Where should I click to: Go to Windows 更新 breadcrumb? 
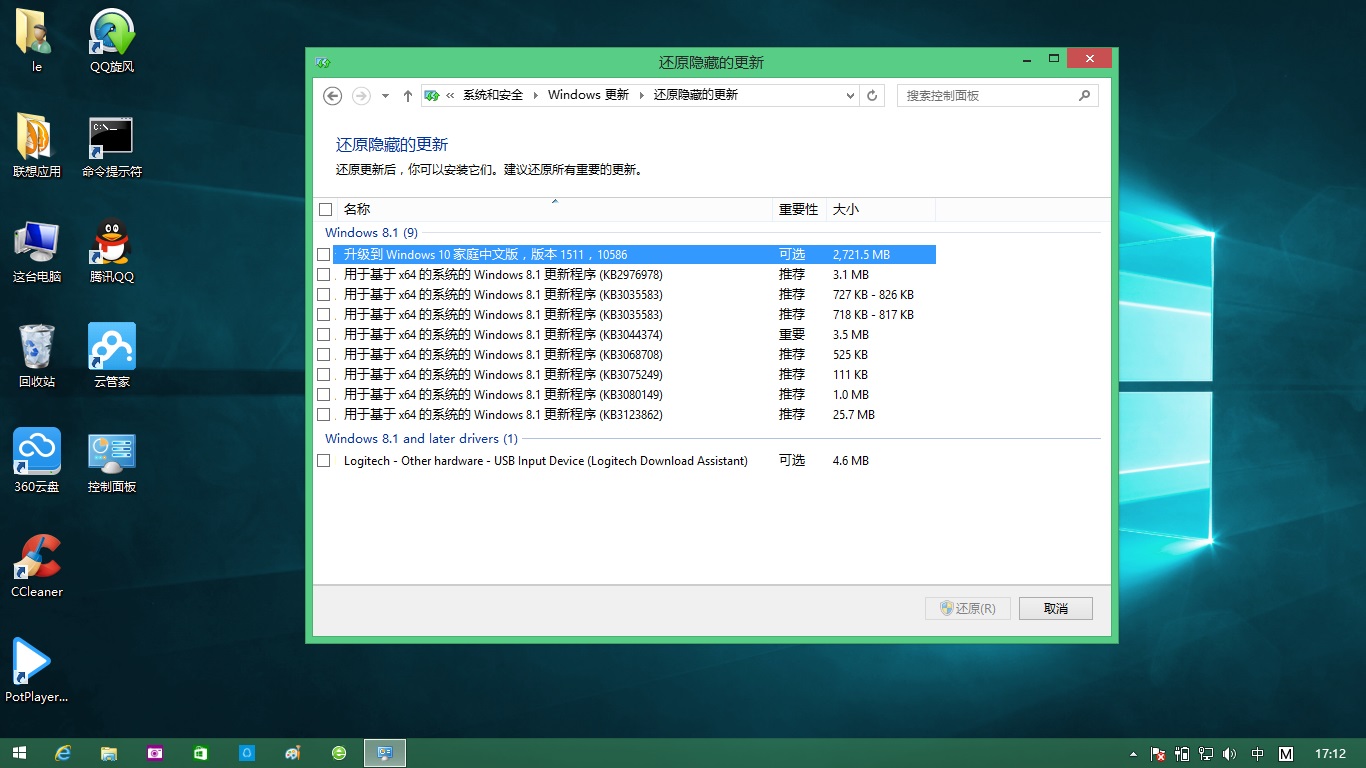click(588, 95)
